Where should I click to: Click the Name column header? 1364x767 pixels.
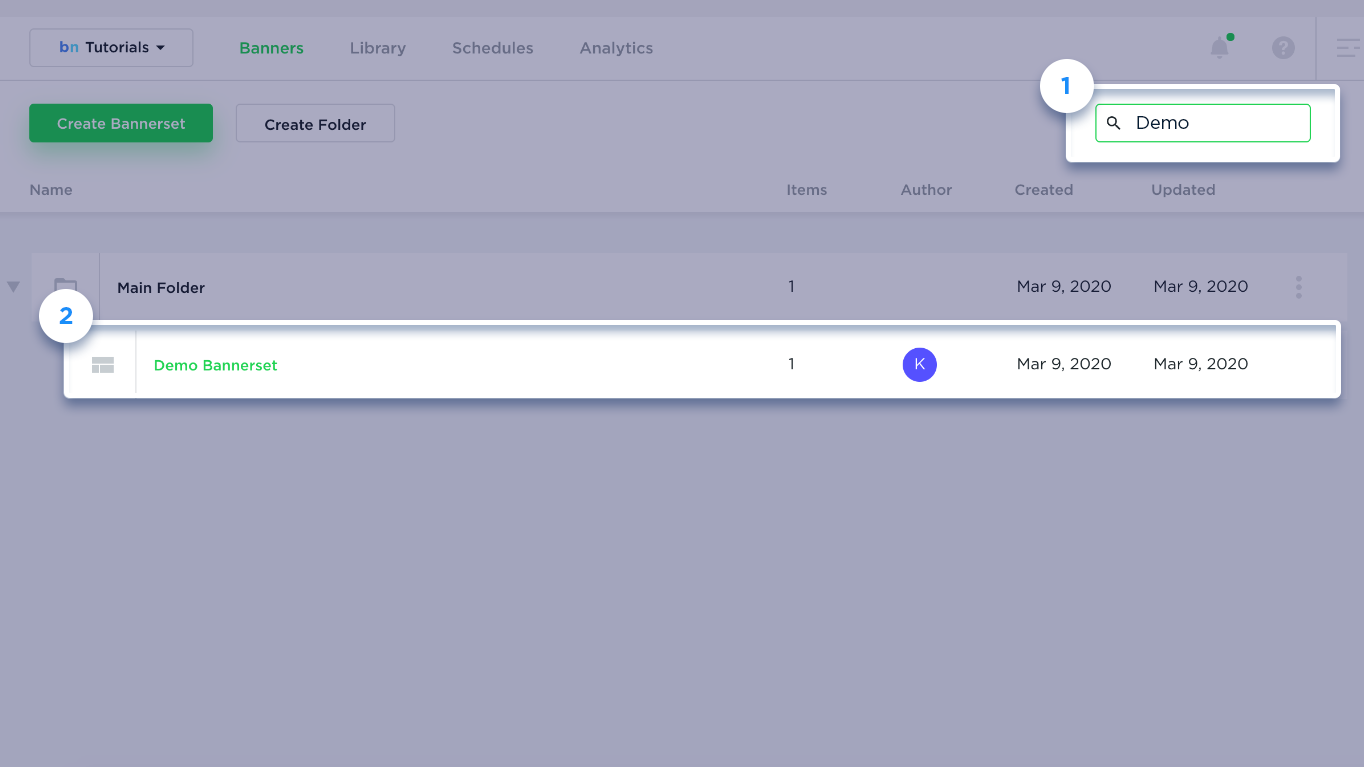pos(51,190)
